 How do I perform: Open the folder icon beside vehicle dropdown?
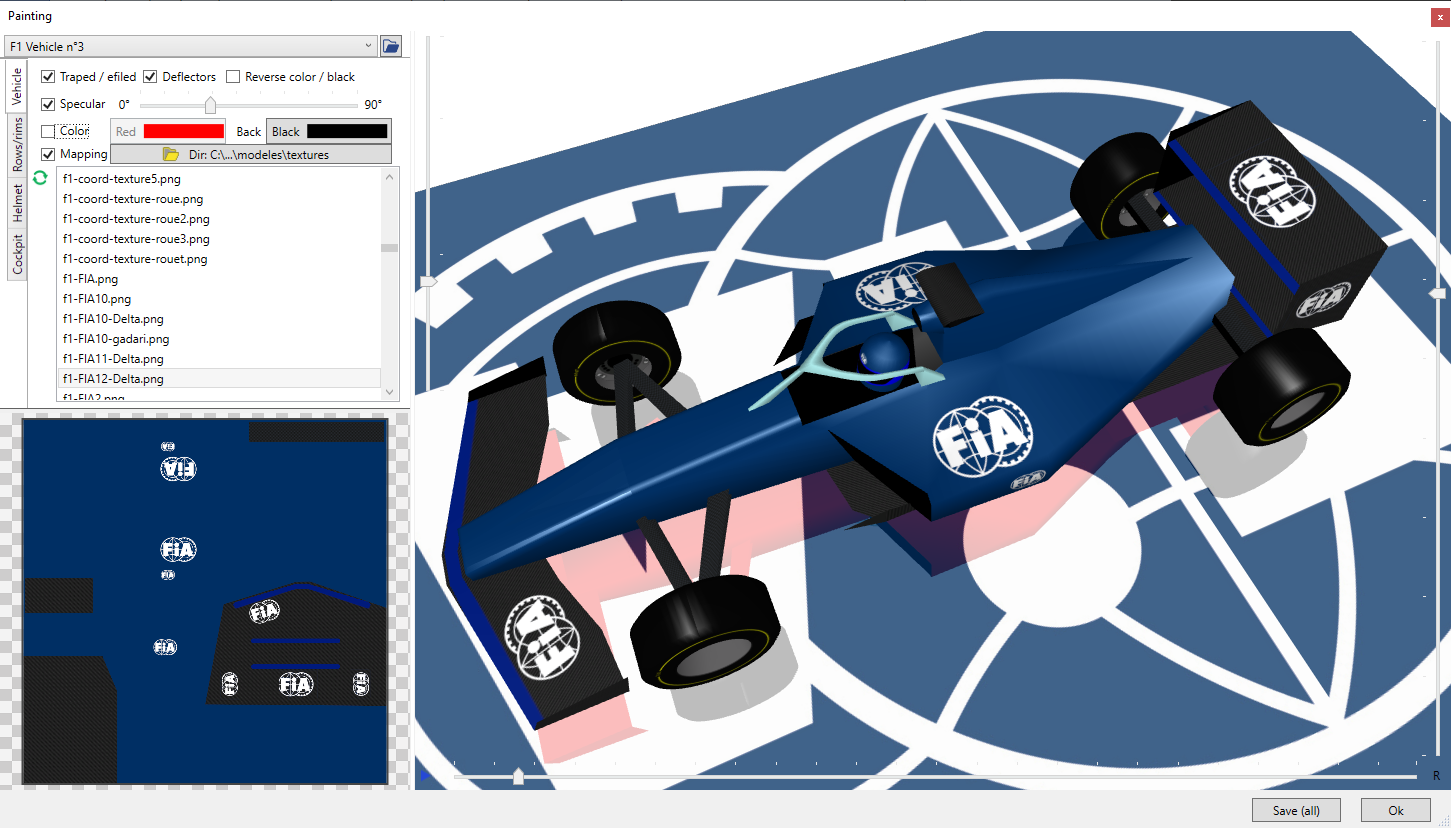[x=391, y=46]
